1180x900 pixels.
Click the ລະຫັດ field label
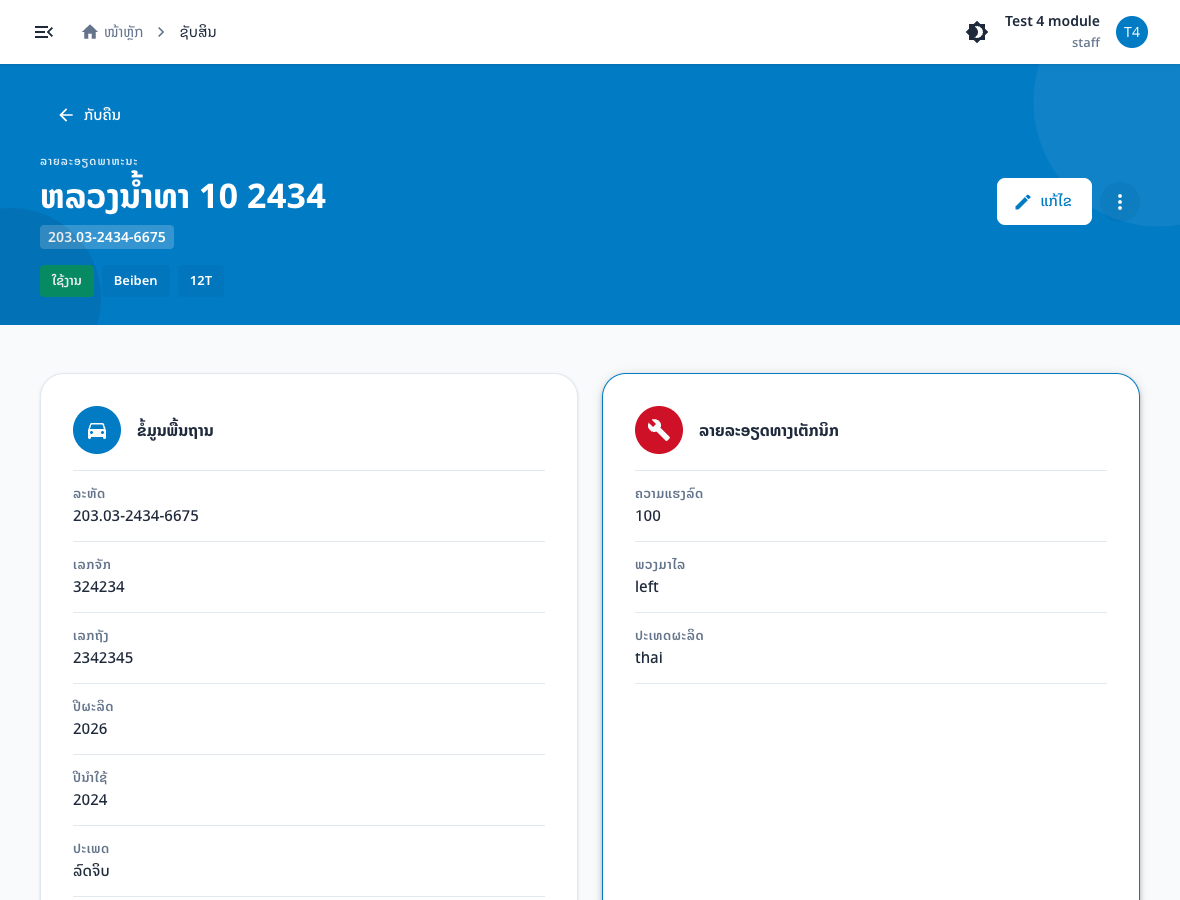(89, 494)
